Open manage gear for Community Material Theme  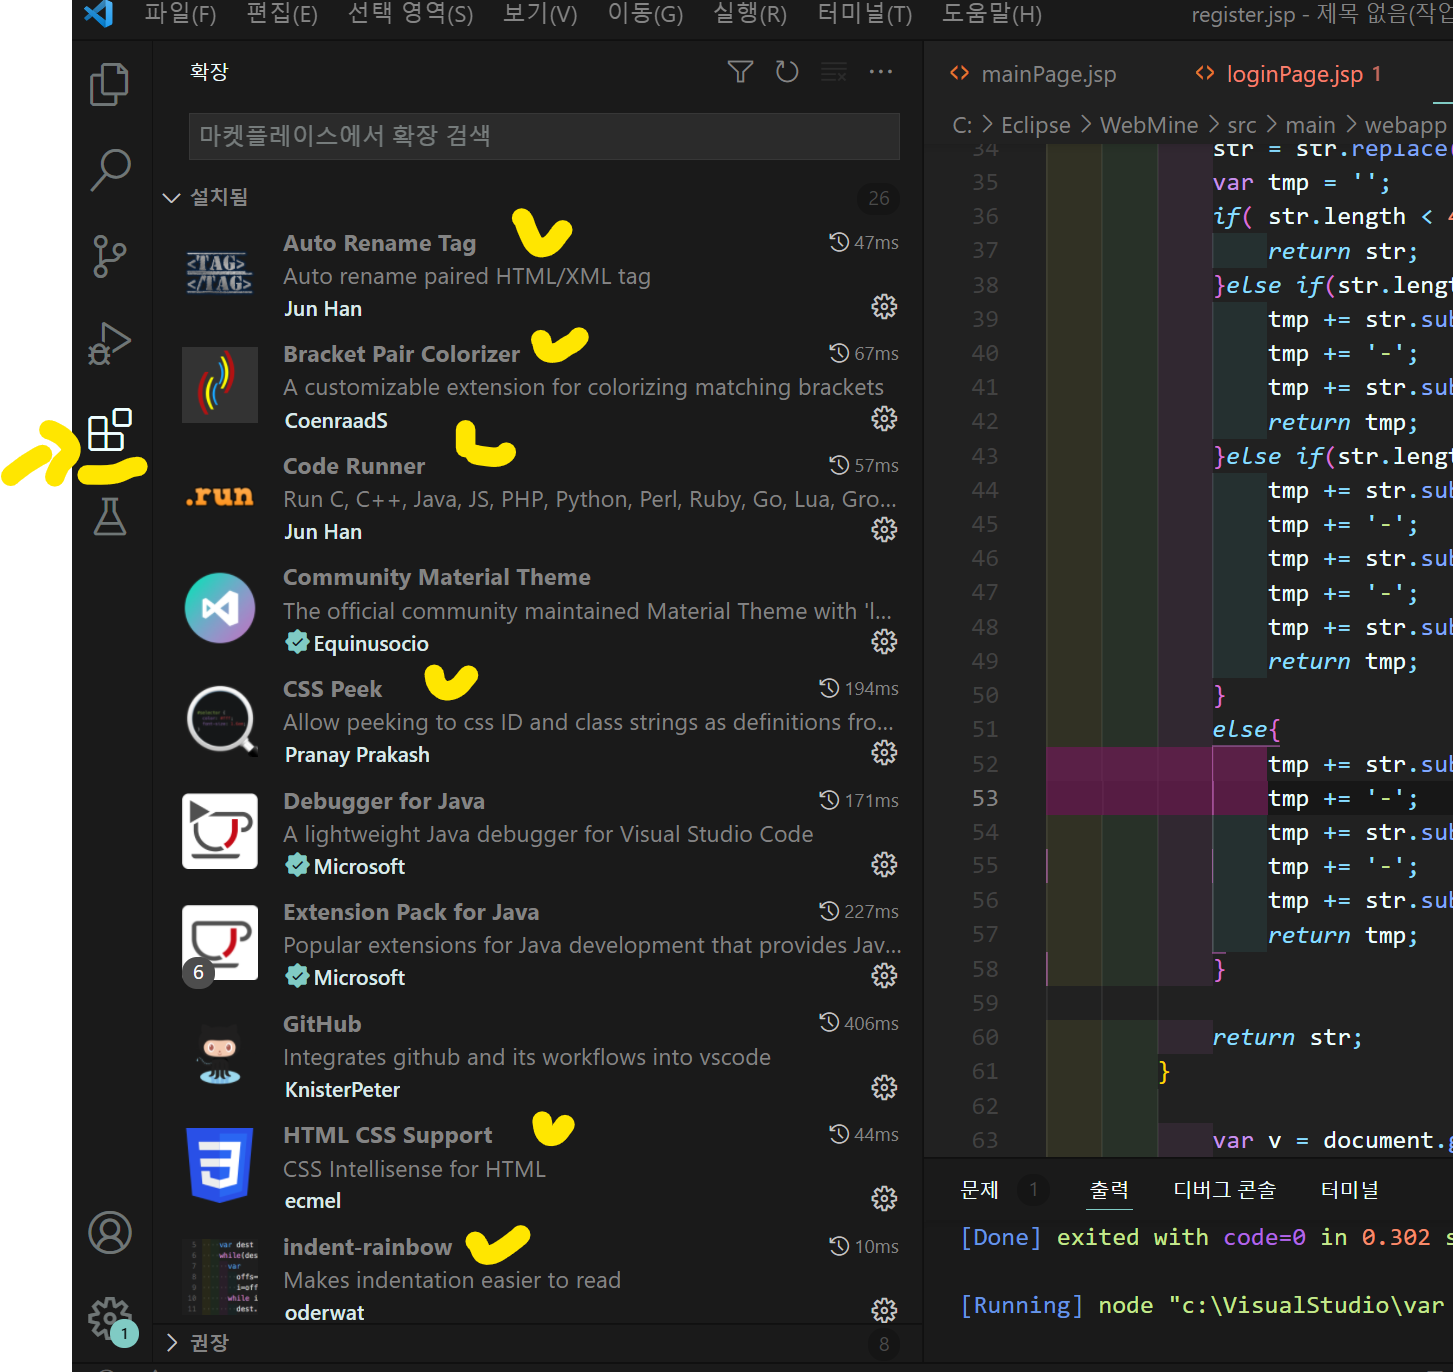point(884,641)
